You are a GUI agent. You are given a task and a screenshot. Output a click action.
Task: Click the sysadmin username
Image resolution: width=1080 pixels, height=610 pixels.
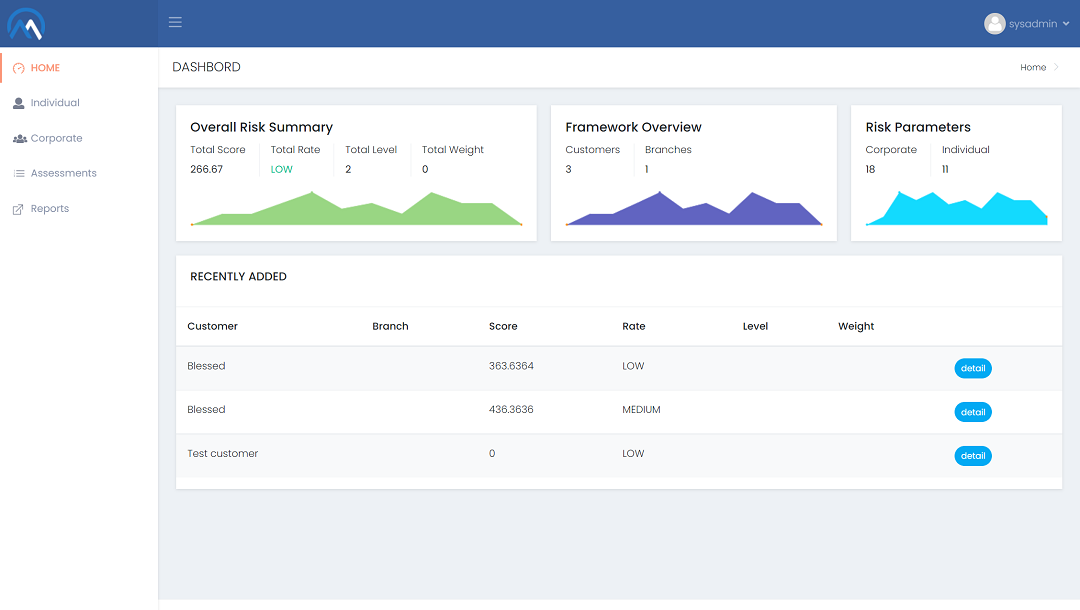coord(1032,23)
